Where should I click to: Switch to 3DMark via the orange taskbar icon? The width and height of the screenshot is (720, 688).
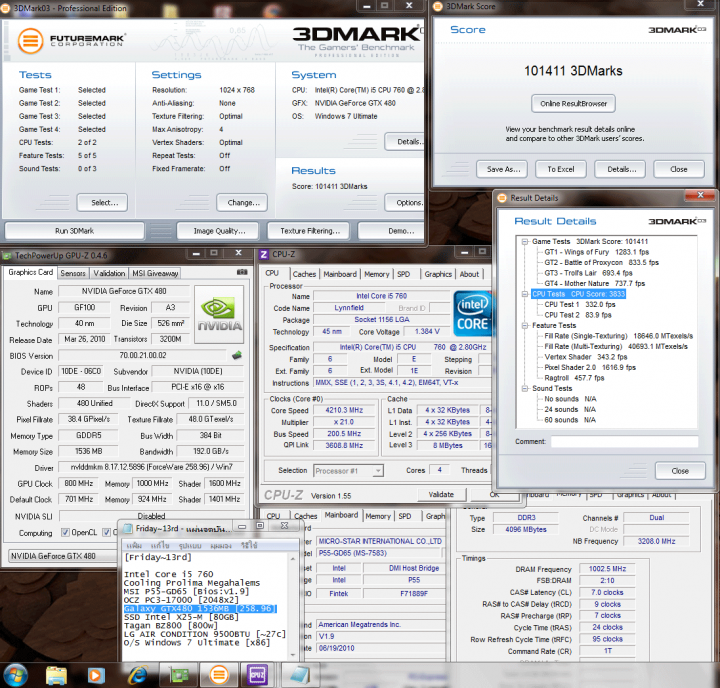tap(219, 675)
